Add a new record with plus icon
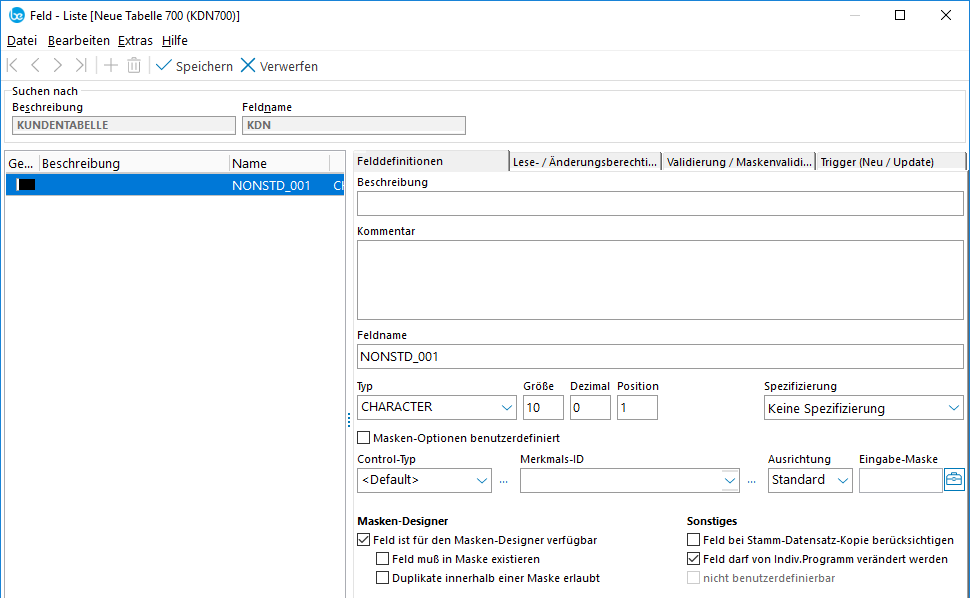The width and height of the screenshot is (970, 598). [110, 66]
